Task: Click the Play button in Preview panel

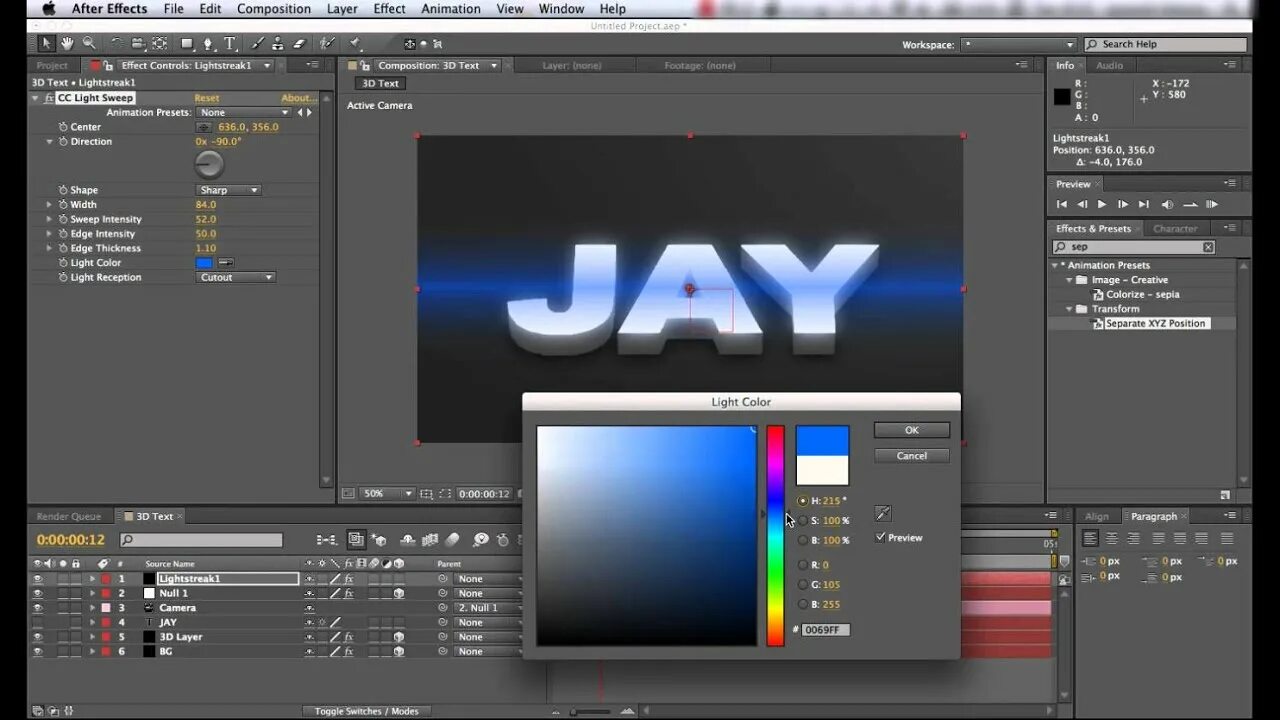Action: [x=1102, y=204]
